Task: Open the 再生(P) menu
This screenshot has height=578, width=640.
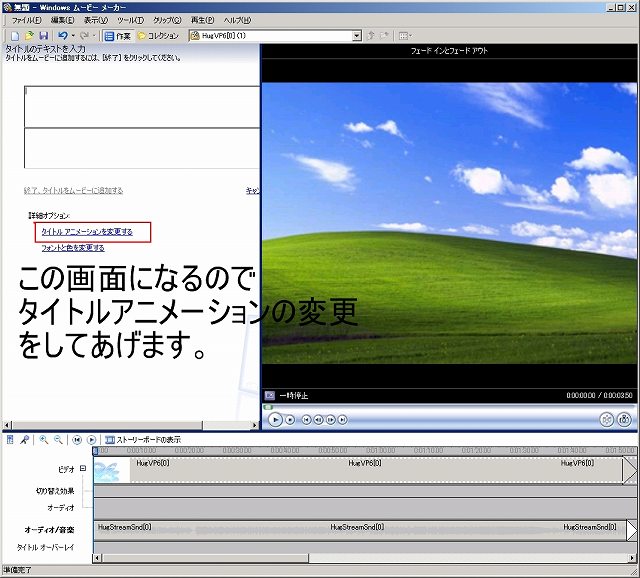Action: 202,20
